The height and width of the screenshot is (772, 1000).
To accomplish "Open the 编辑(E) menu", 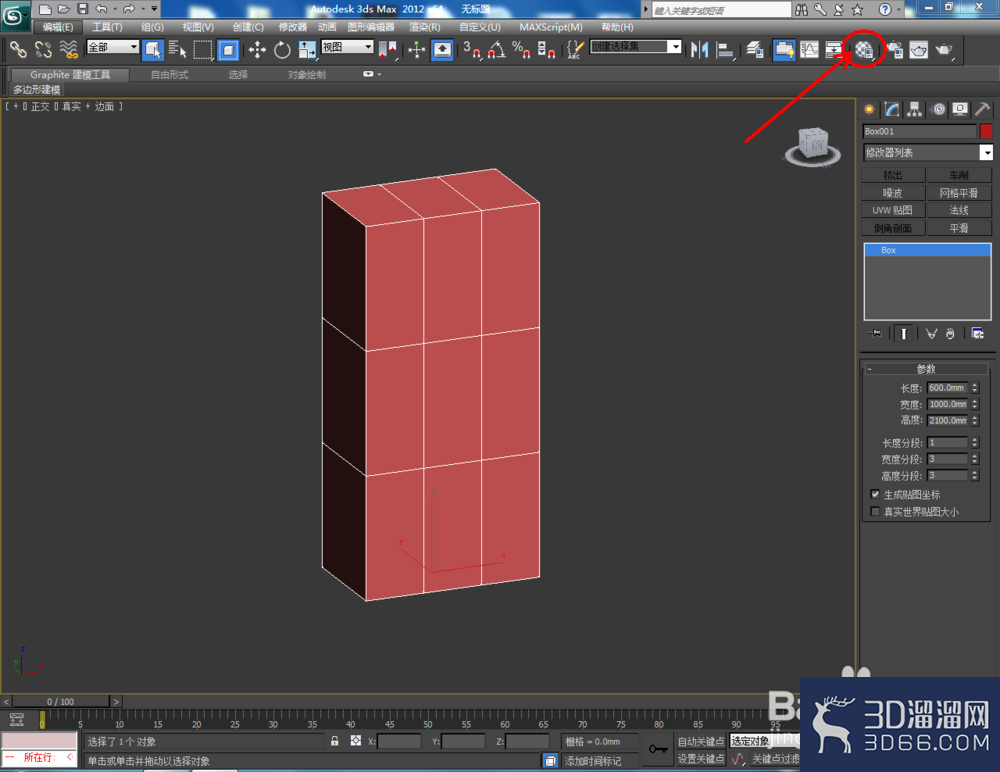I will point(57,27).
